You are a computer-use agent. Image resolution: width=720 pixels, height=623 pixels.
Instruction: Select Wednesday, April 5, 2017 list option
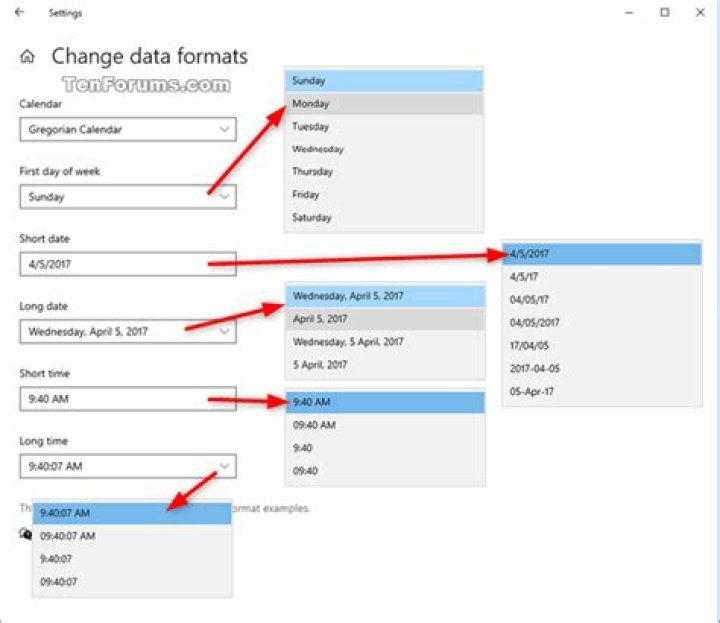[385, 296]
